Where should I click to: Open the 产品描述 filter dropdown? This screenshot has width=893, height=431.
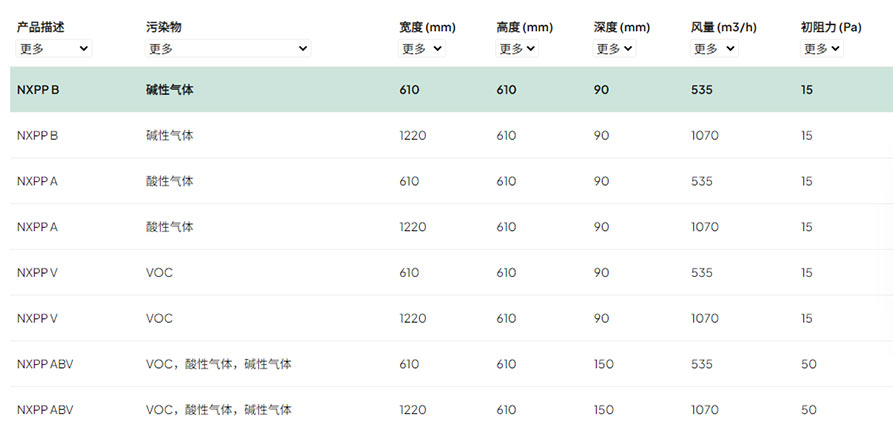(54, 49)
